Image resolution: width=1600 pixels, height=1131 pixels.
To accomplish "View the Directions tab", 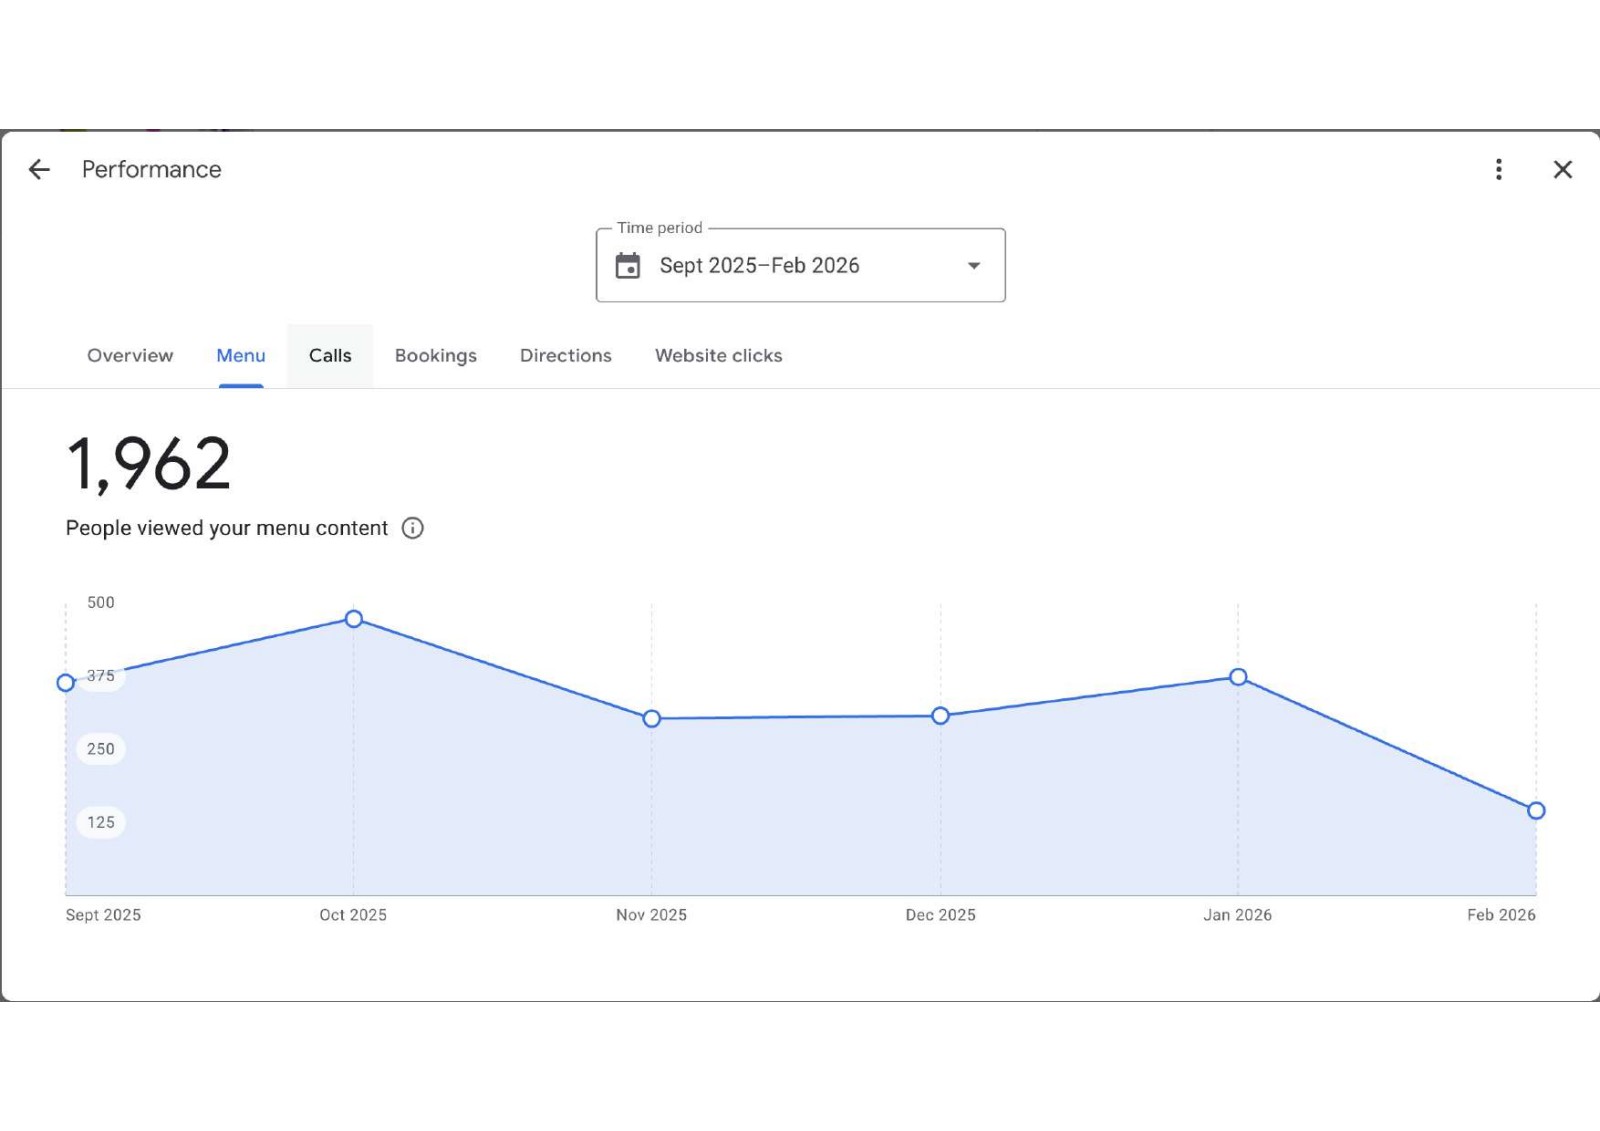I will [x=566, y=356].
